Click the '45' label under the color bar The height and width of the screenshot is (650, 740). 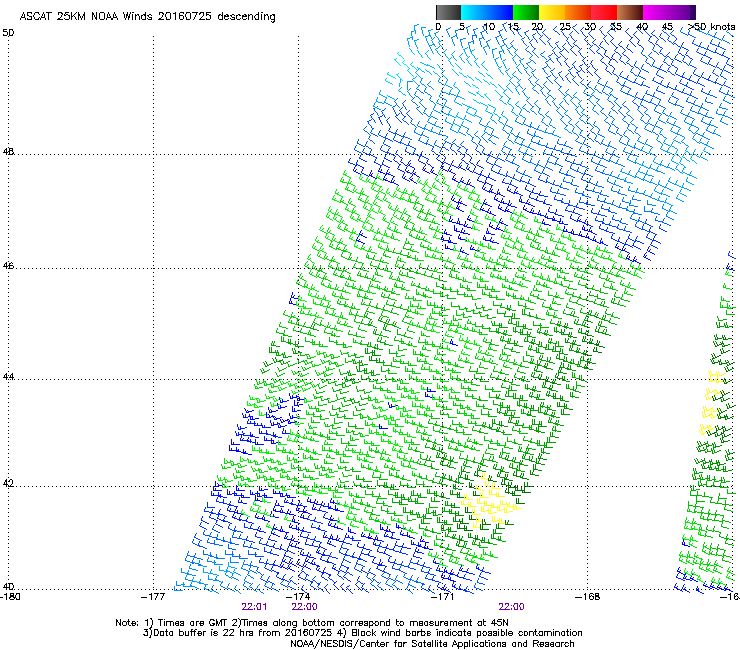(667, 27)
